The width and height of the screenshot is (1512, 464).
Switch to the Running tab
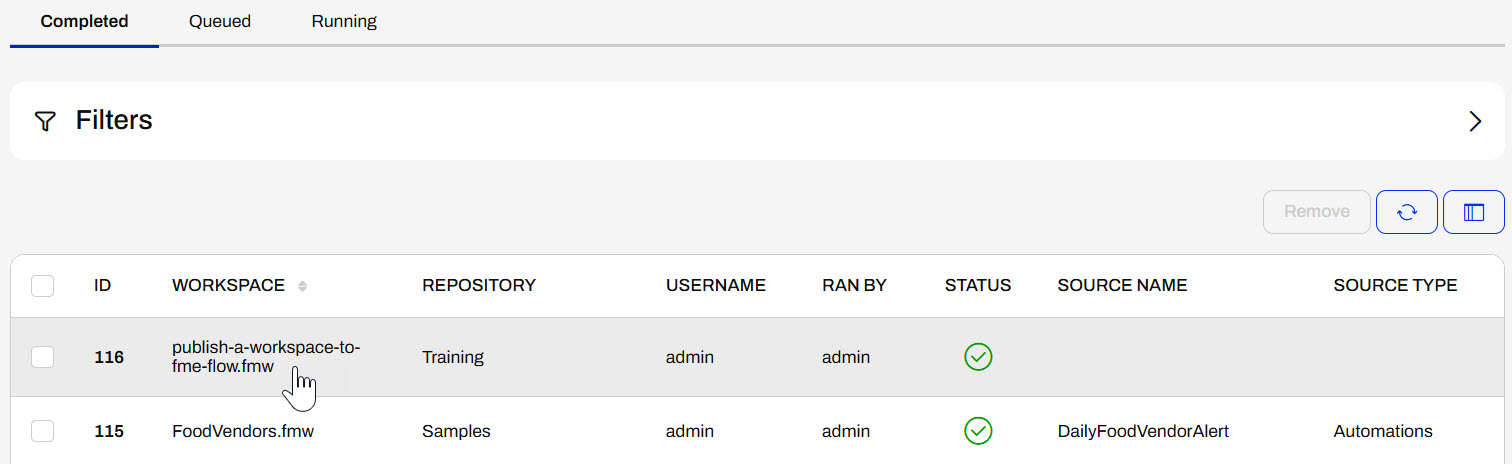(x=344, y=21)
